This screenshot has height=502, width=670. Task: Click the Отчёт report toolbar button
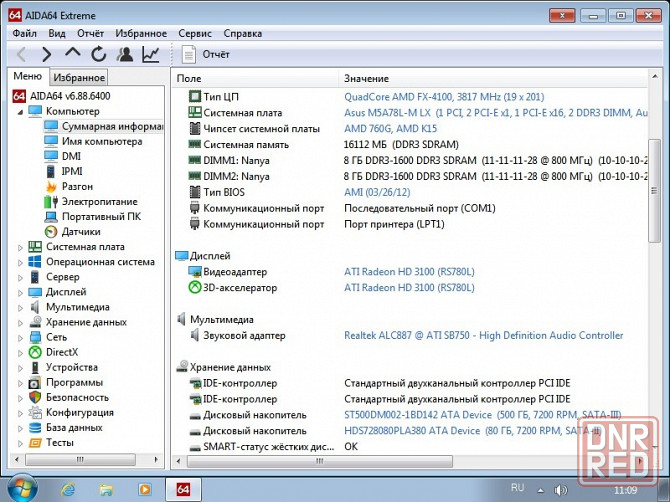pos(206,54)
